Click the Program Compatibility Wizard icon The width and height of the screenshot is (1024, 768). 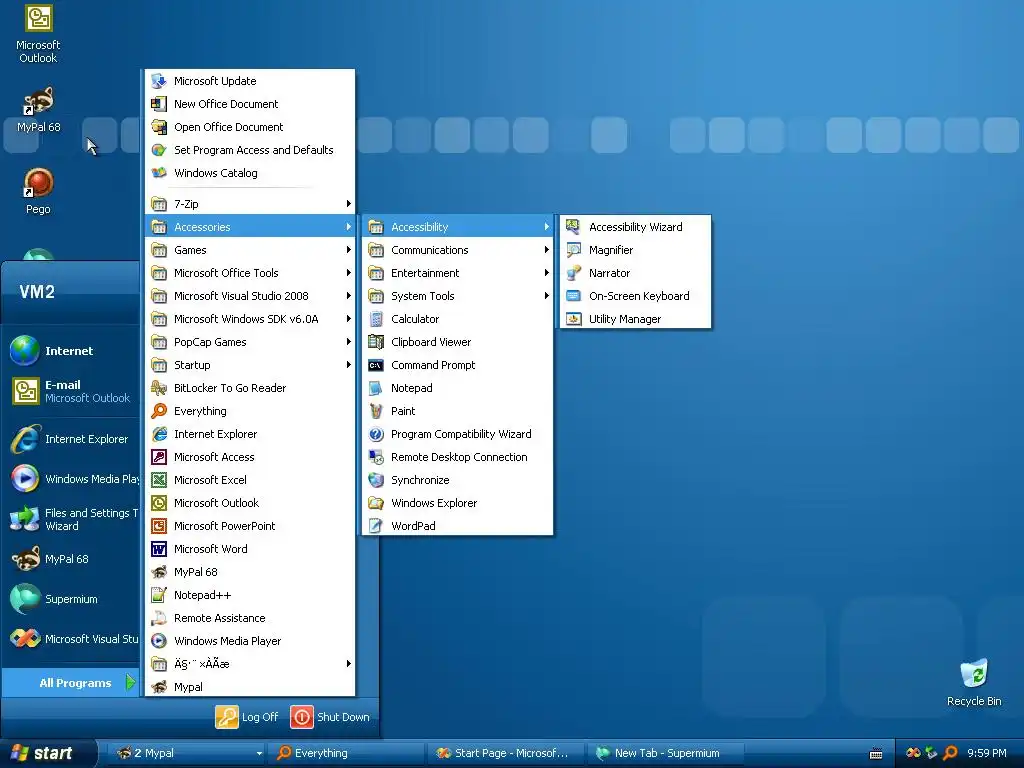click(376, 434)
